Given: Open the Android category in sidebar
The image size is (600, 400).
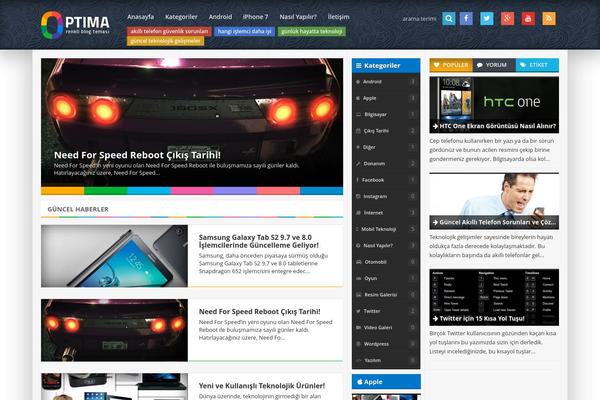Looking at the screenshot, I should pos(386,82).
